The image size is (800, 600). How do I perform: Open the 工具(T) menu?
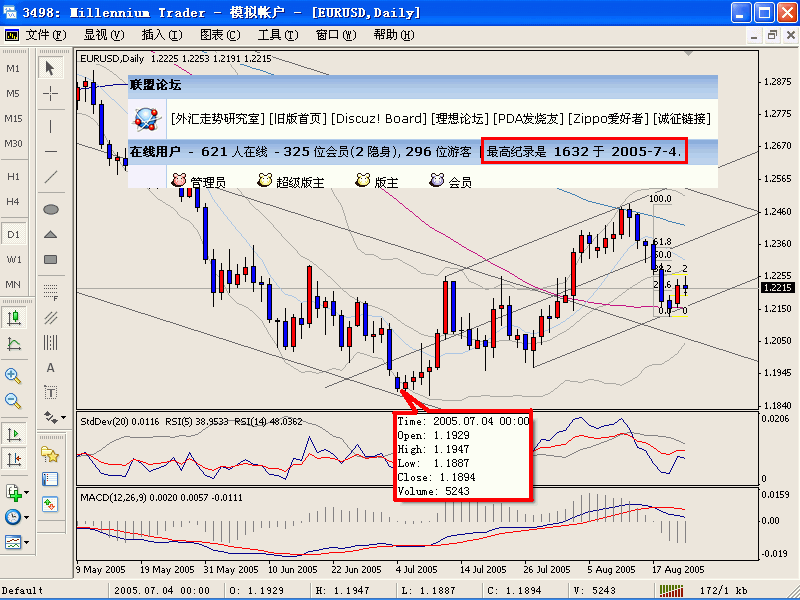(278, 35)
